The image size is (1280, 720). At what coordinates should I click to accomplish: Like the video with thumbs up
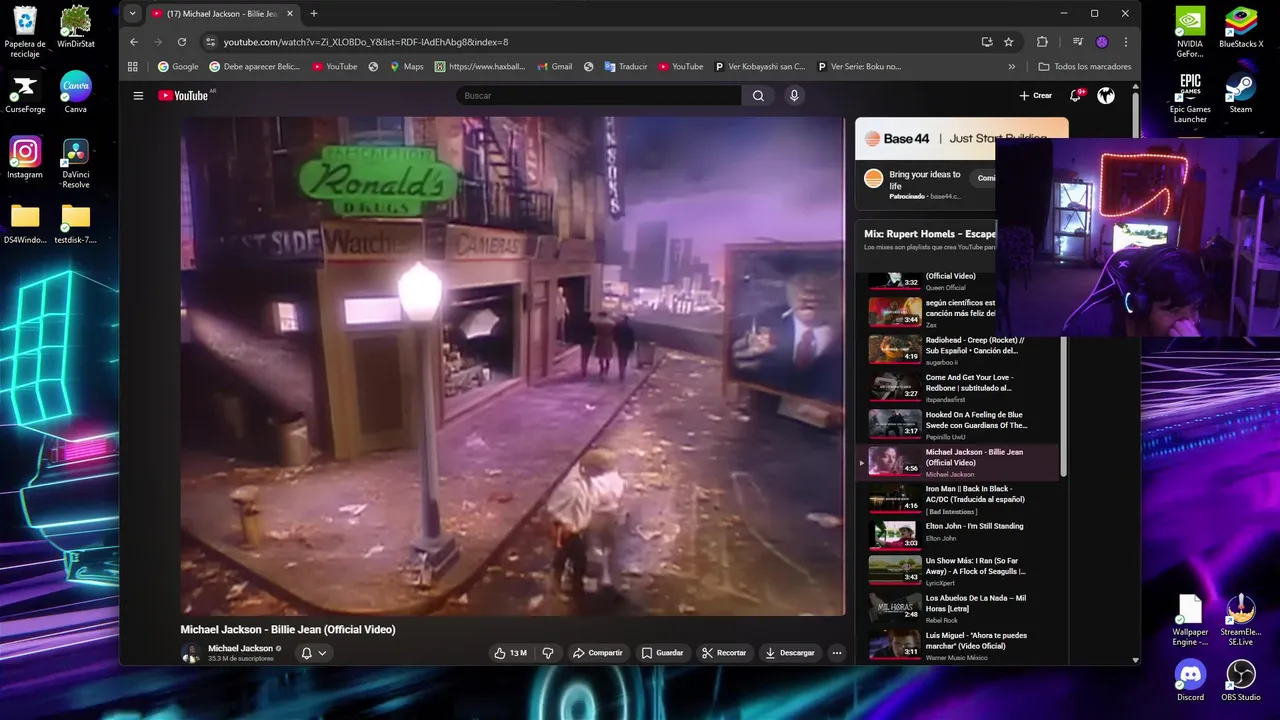point(510,653)
